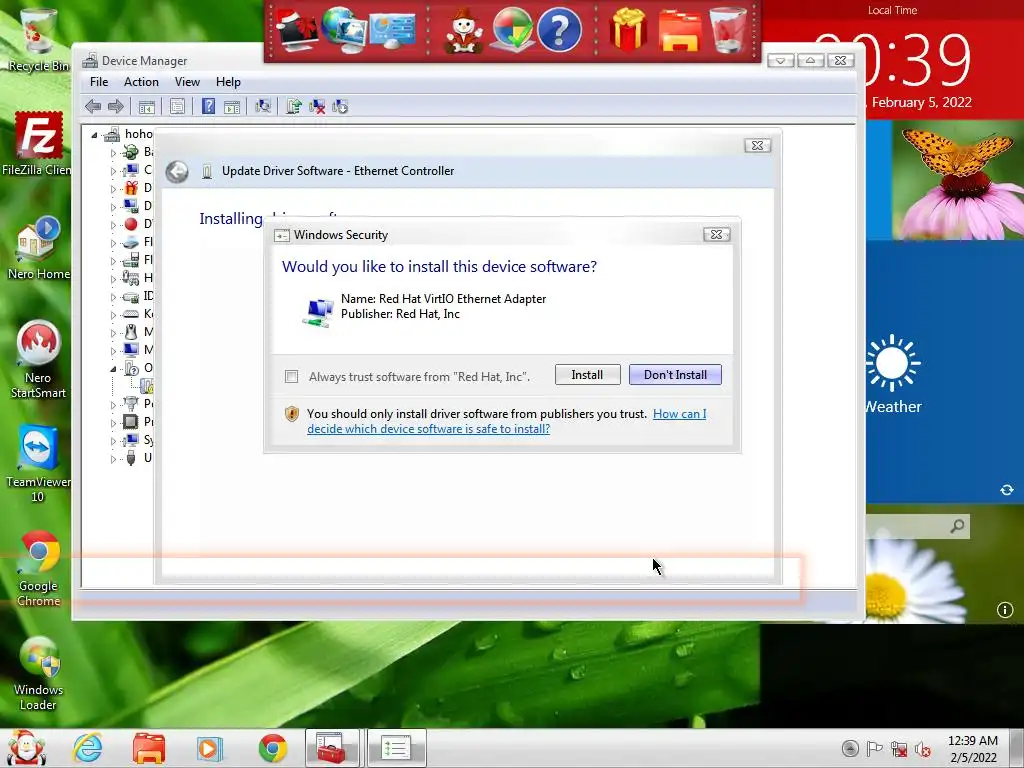Expand the Keyboards tree node
This screenshot has height=768, width=1024.
coord(113,315)
